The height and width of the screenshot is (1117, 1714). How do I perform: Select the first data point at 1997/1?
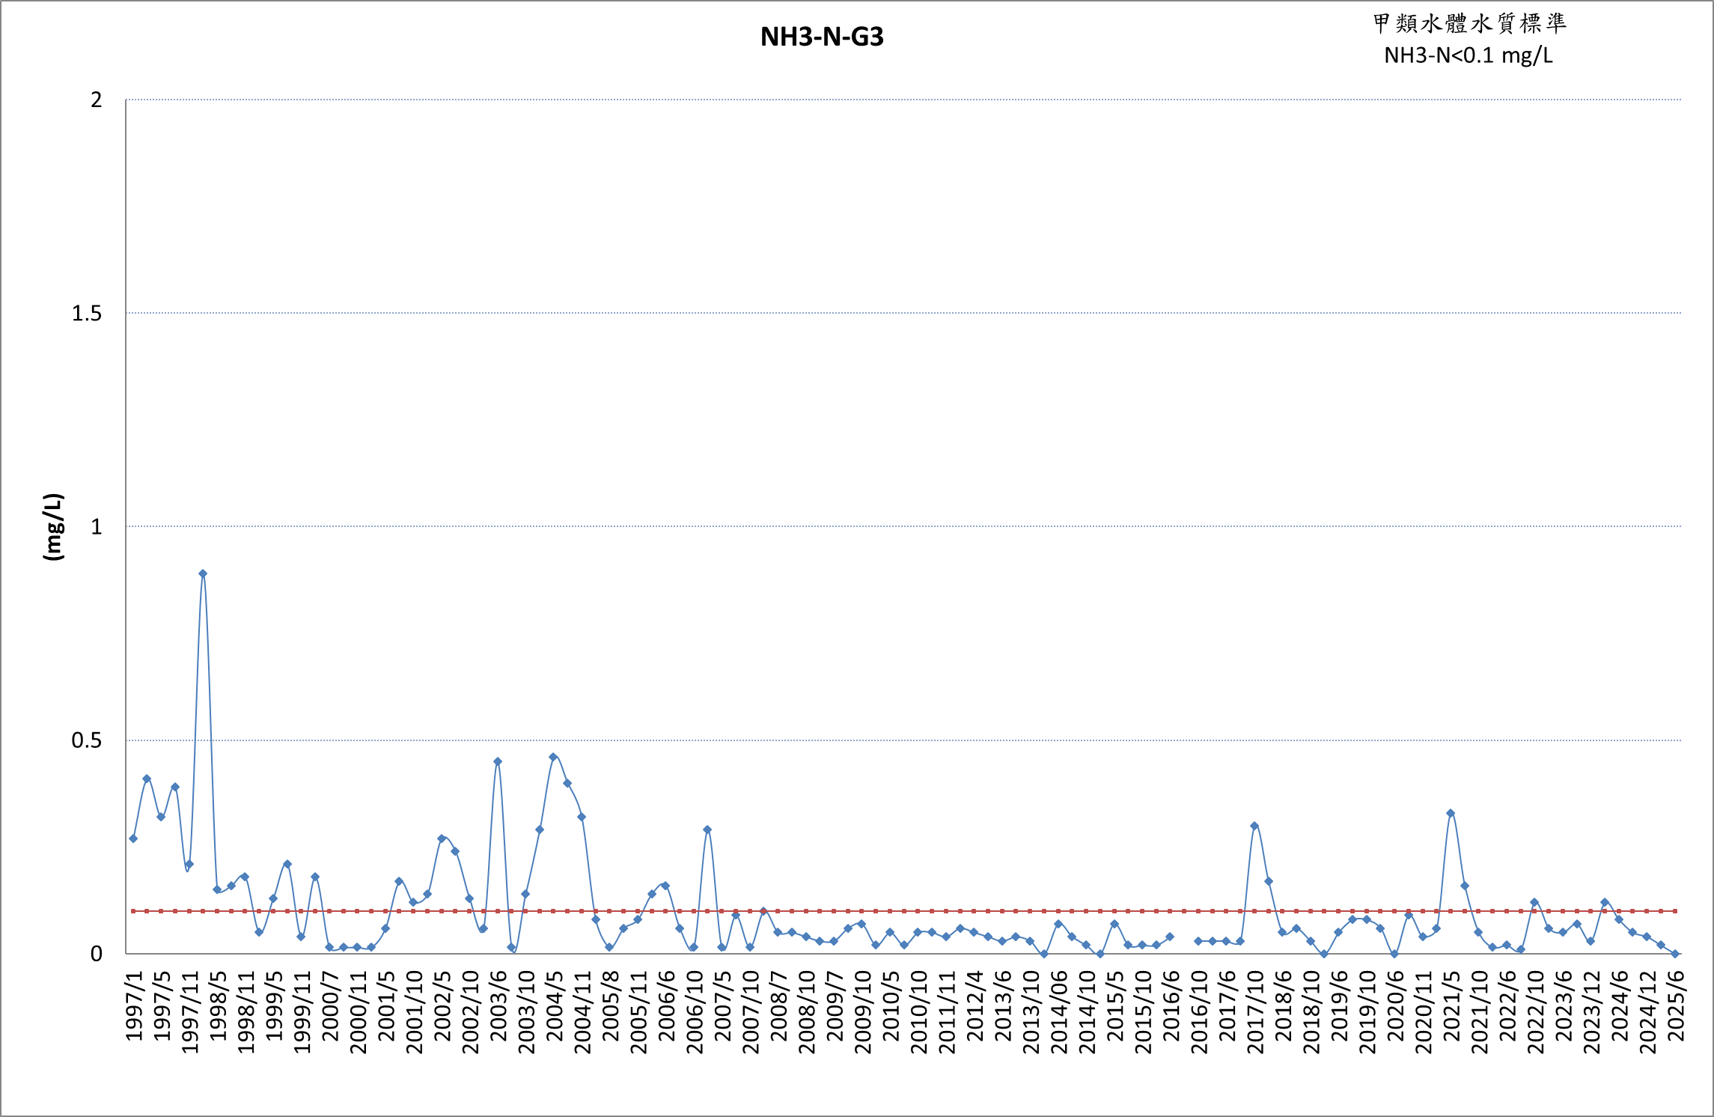[x=133, y=839]
